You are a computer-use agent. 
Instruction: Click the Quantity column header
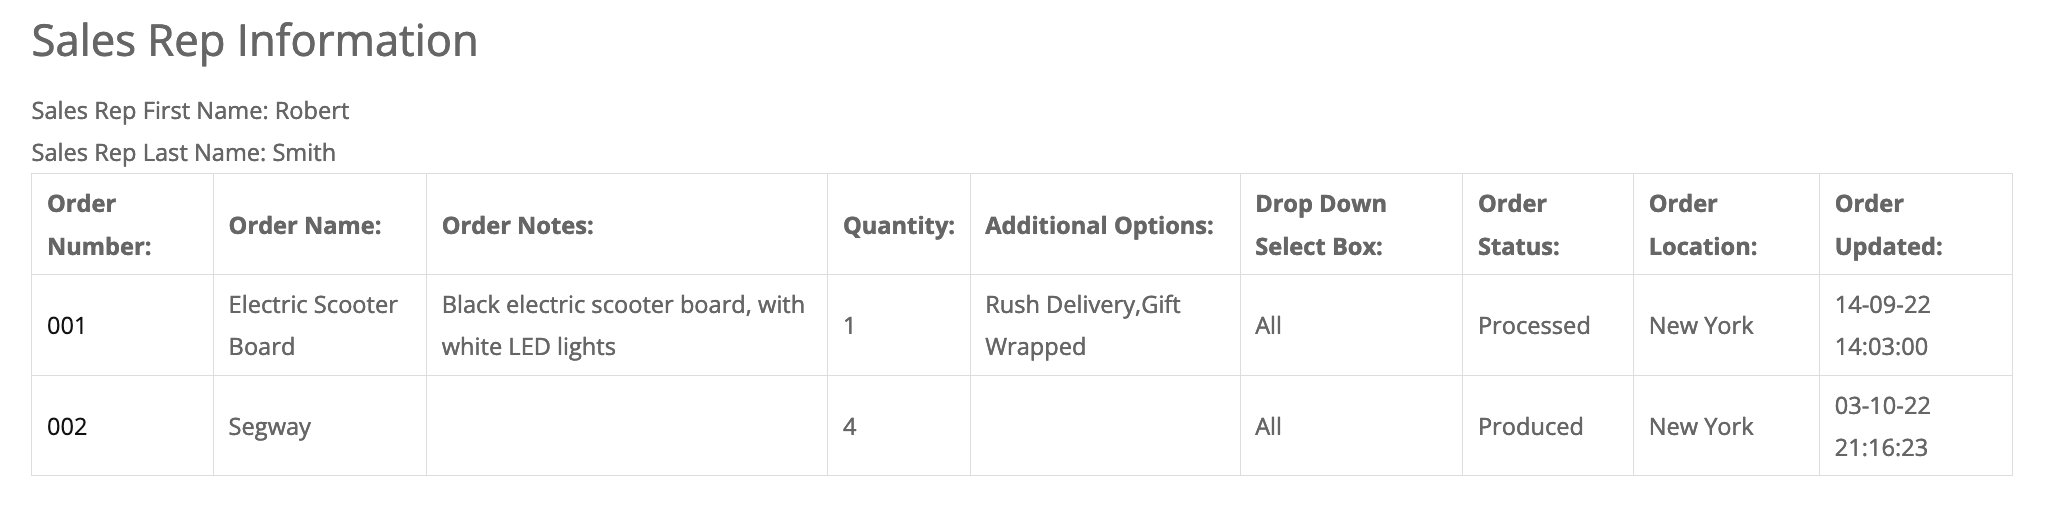898,225
